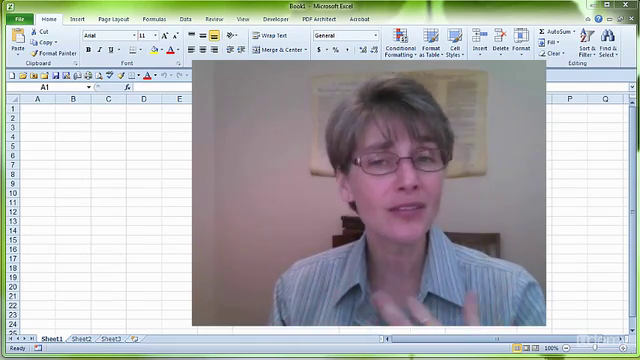Switch to the Developer tab
Image resolution: width=640 pixels, height=360 pixels.
[x=276, y=19]
